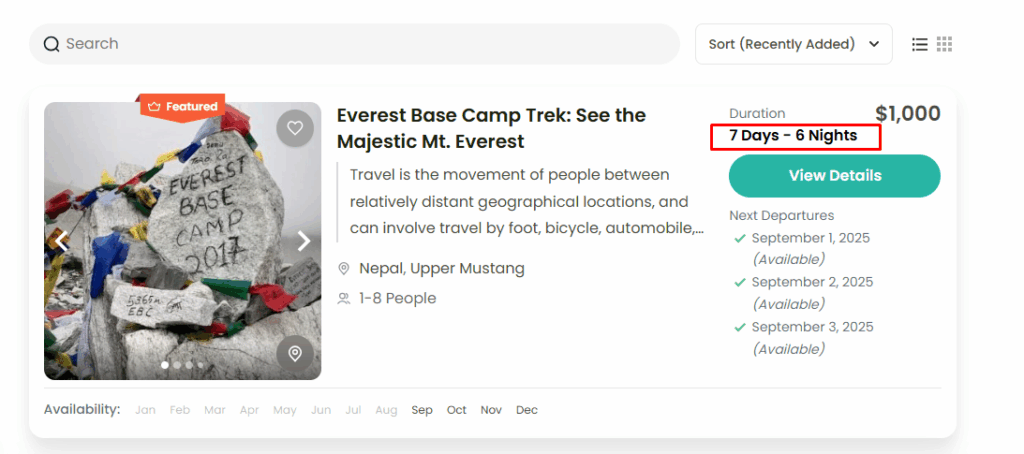Viewport: 1024px width, 454px height.
Task: Choose September 3, 2025 departure
Action: (x=812, y=327)
